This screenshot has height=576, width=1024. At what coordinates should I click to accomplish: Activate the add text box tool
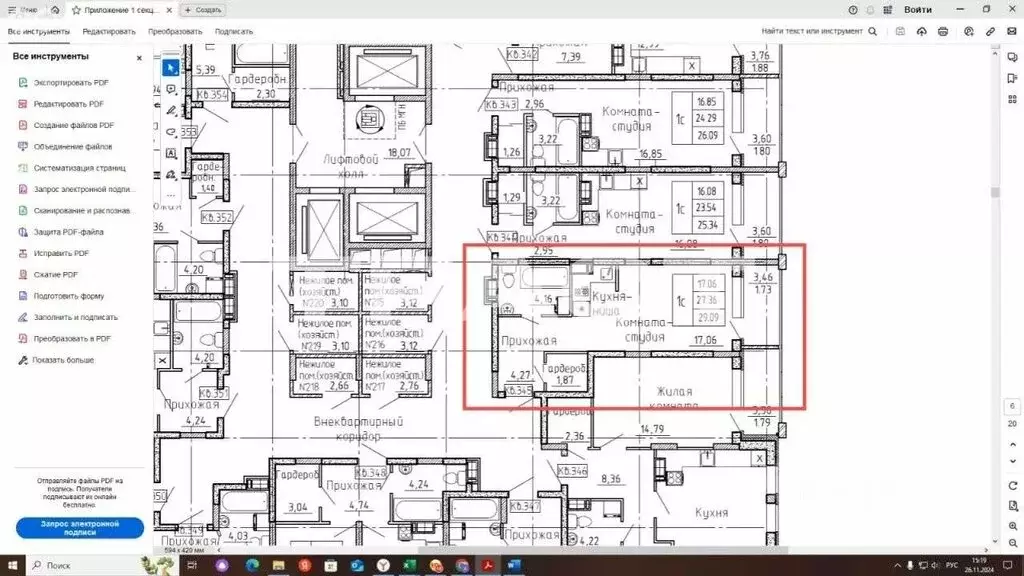click(171, 153)
